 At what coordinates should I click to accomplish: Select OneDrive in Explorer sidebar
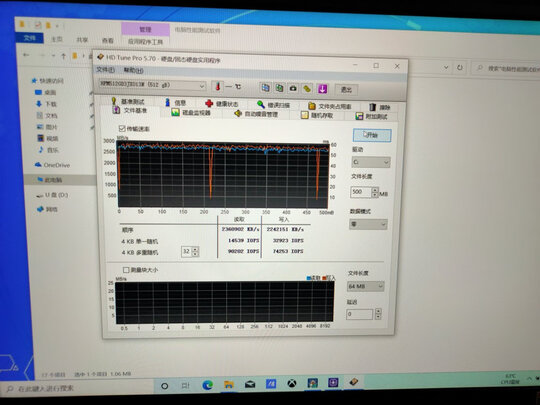point(52,165)
